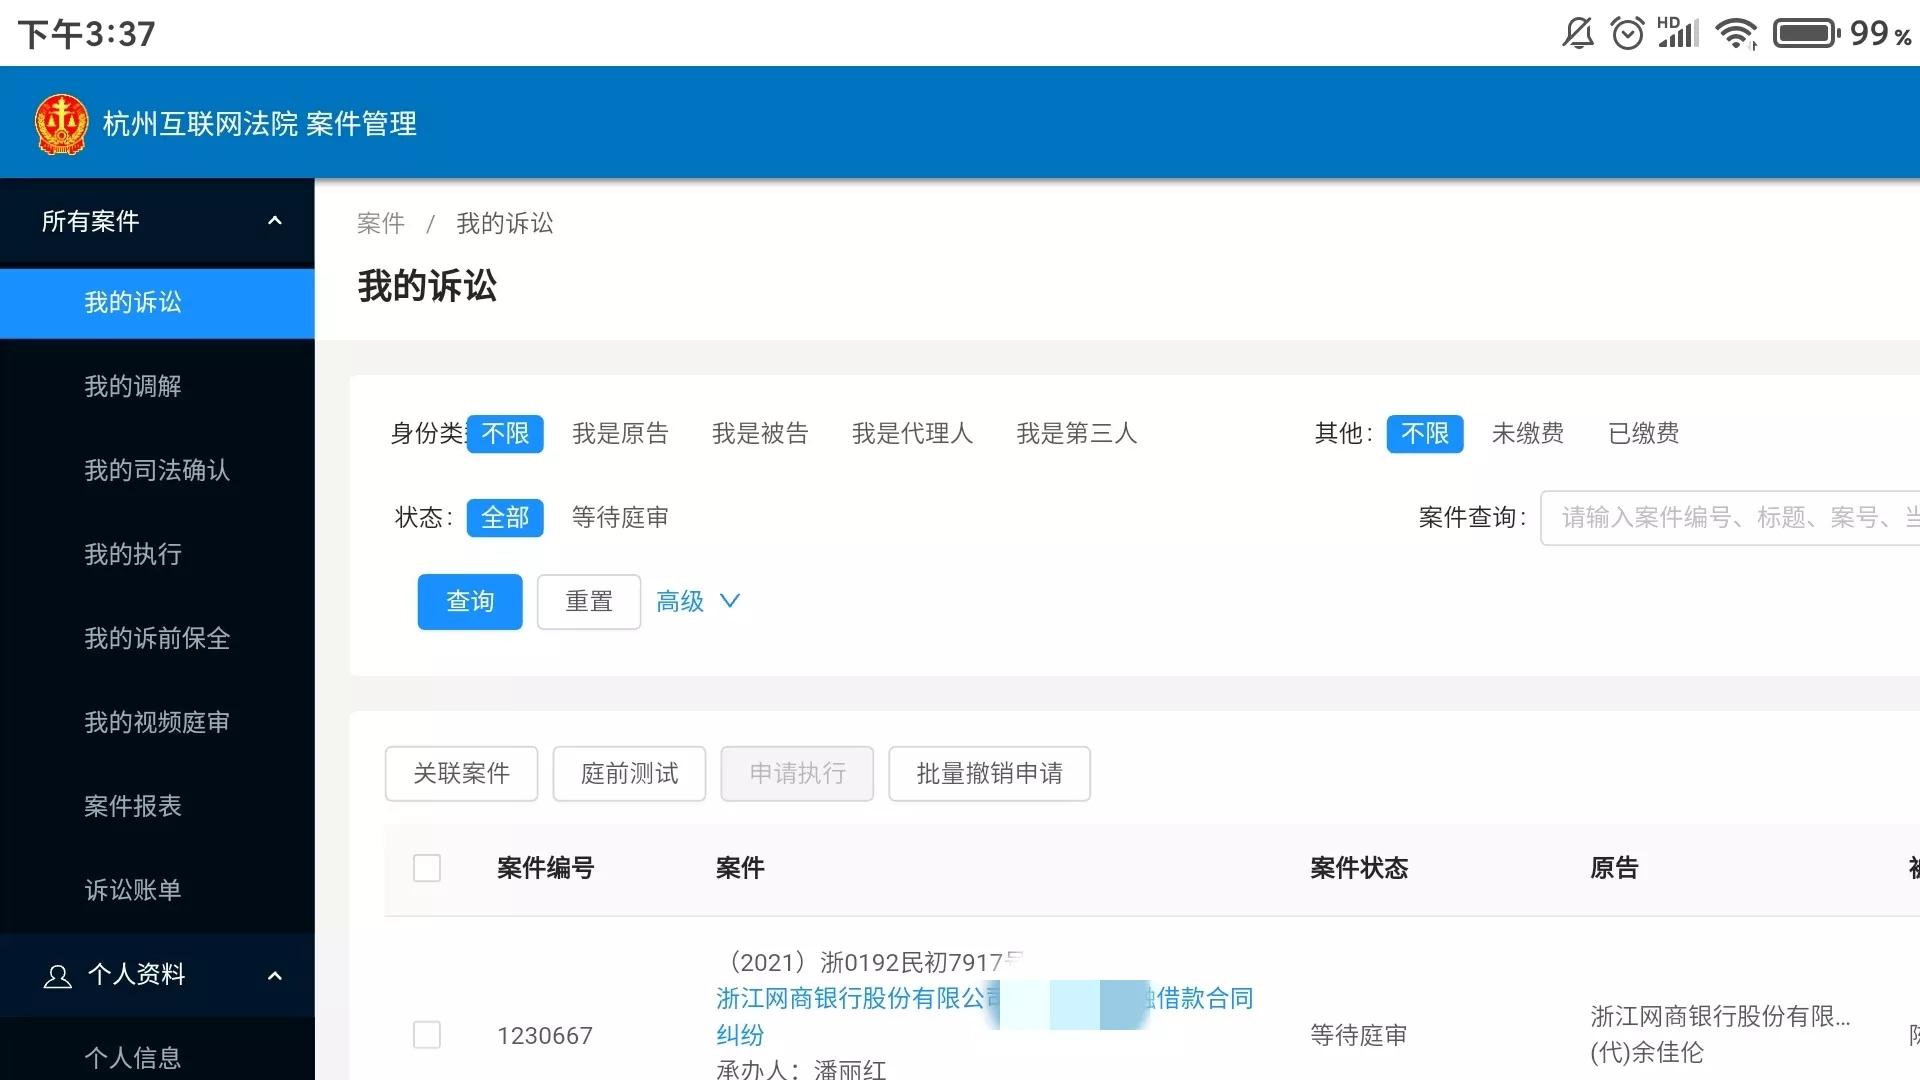Viewport: 1920px width, 1080px height.
Task: Click the personal profile user icon
Action: click(58, 976)
